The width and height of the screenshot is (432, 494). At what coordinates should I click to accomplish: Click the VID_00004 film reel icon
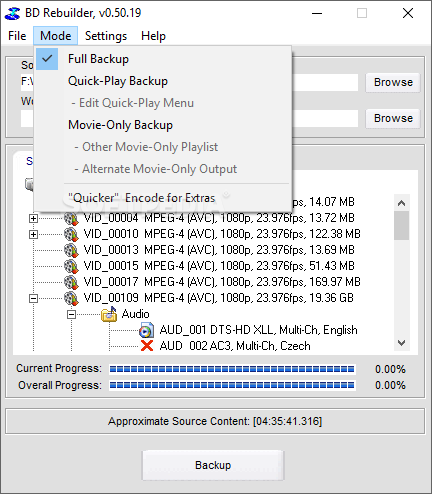click(71, 218)
